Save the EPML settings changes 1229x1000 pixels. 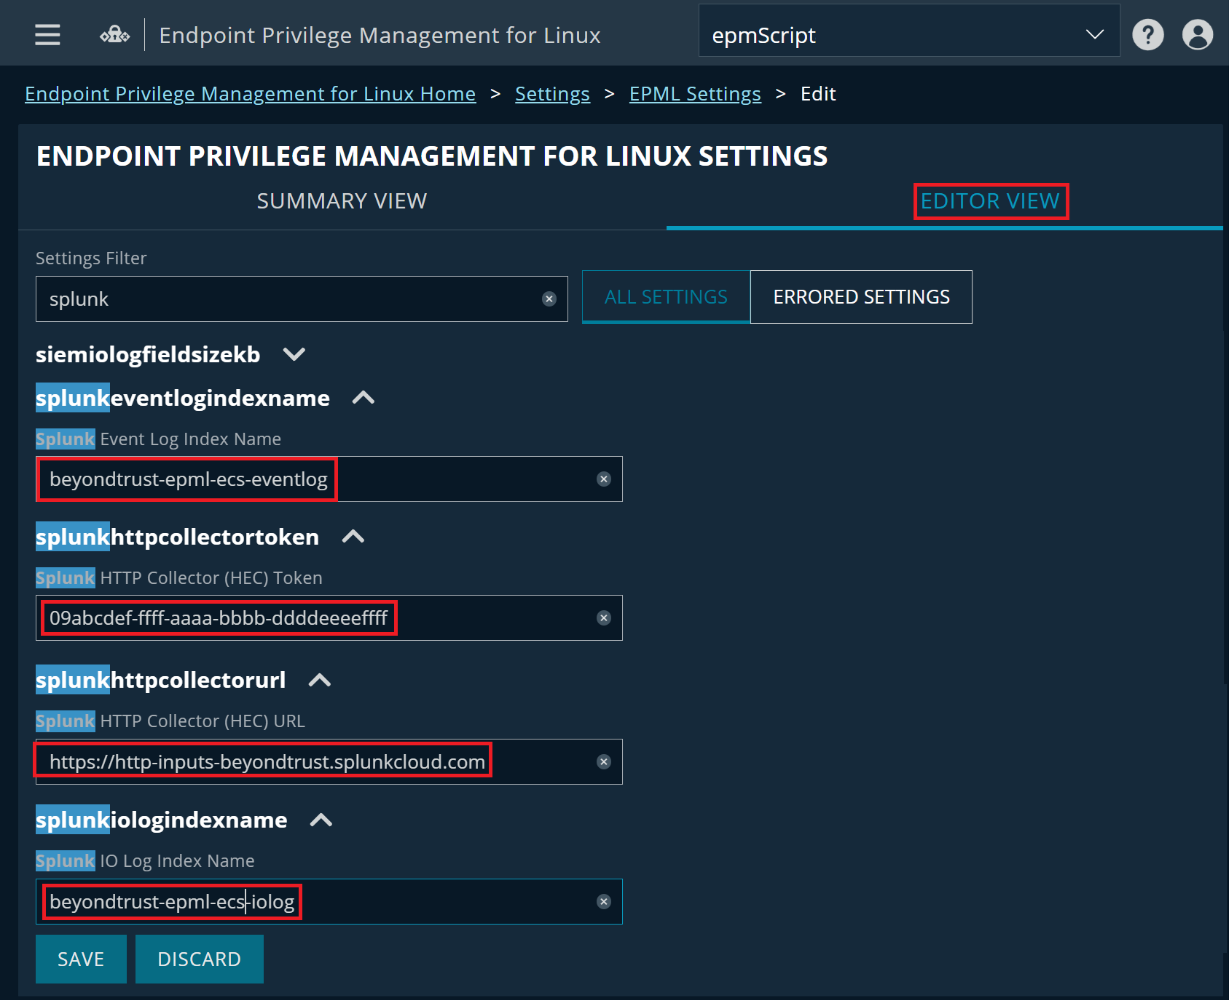(81, 958)
